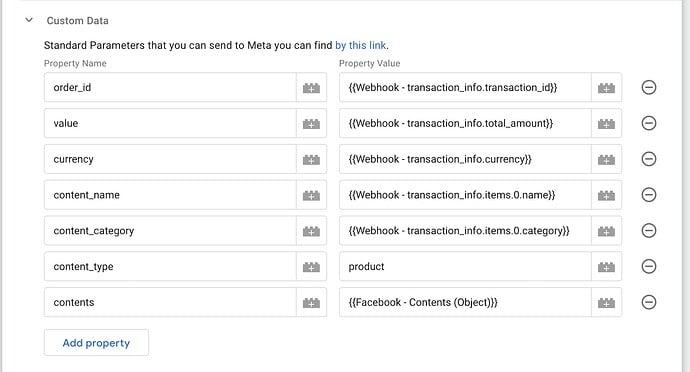
Task: Click variable picker icon beside contents name
Action: coord(311,302)
